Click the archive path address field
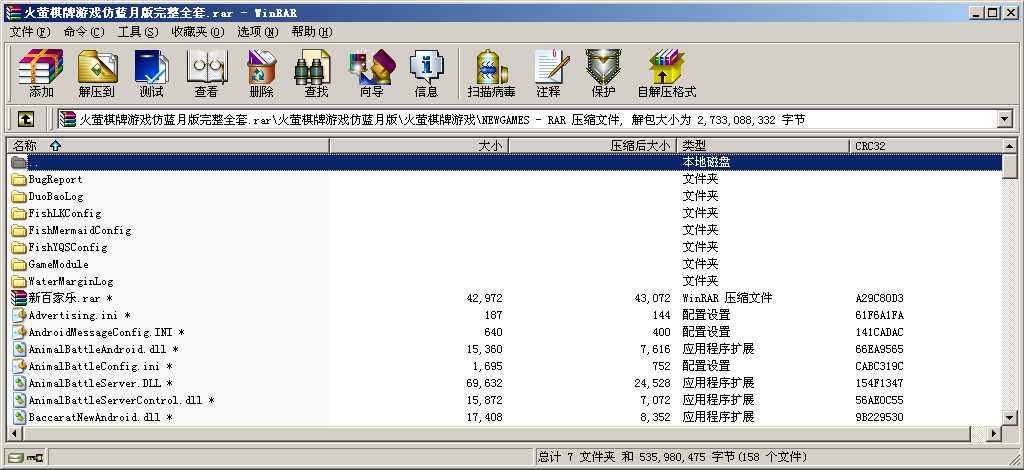The height and width of the screenshot is (470, 1024). point(526,119)
